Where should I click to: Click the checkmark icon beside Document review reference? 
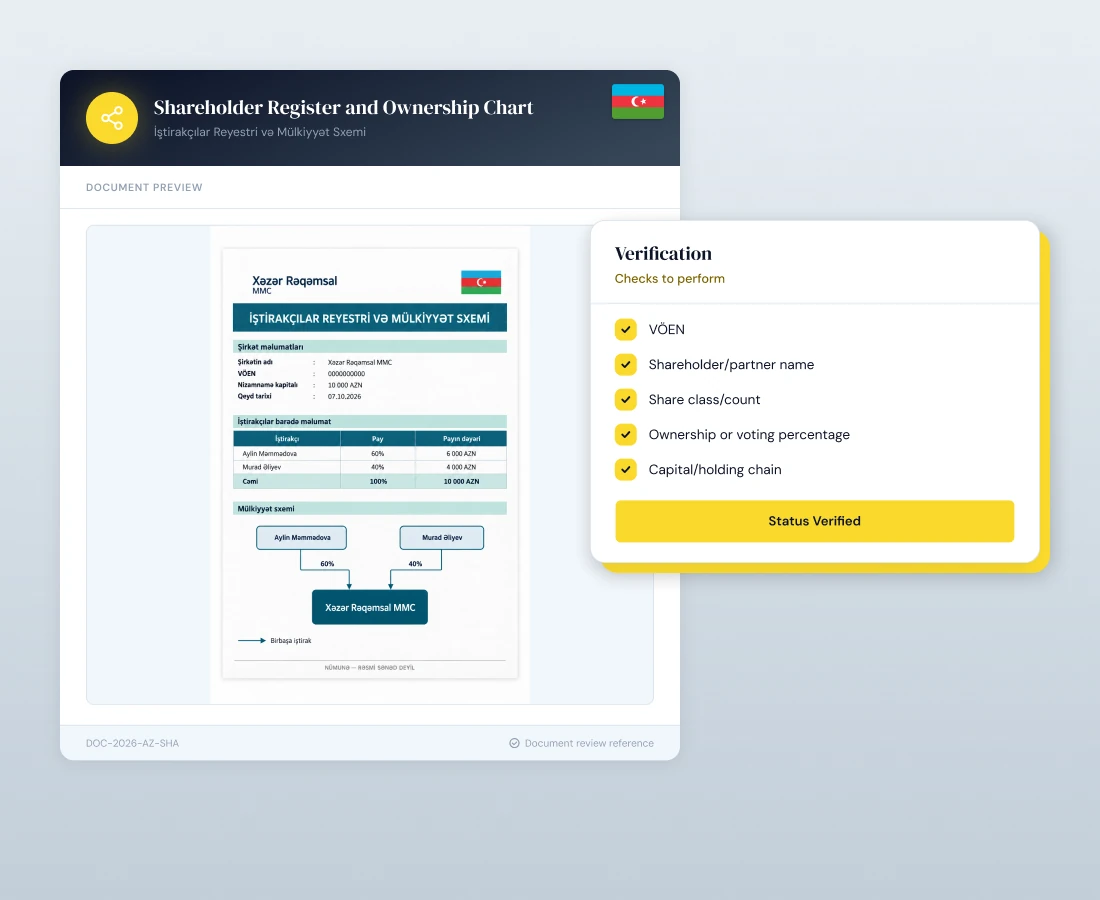514,743
